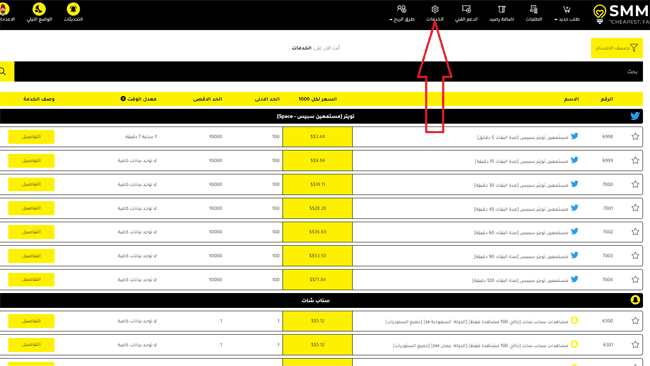Open the category filter (تصنيف الاقسام)

click(x=617, y=48)
